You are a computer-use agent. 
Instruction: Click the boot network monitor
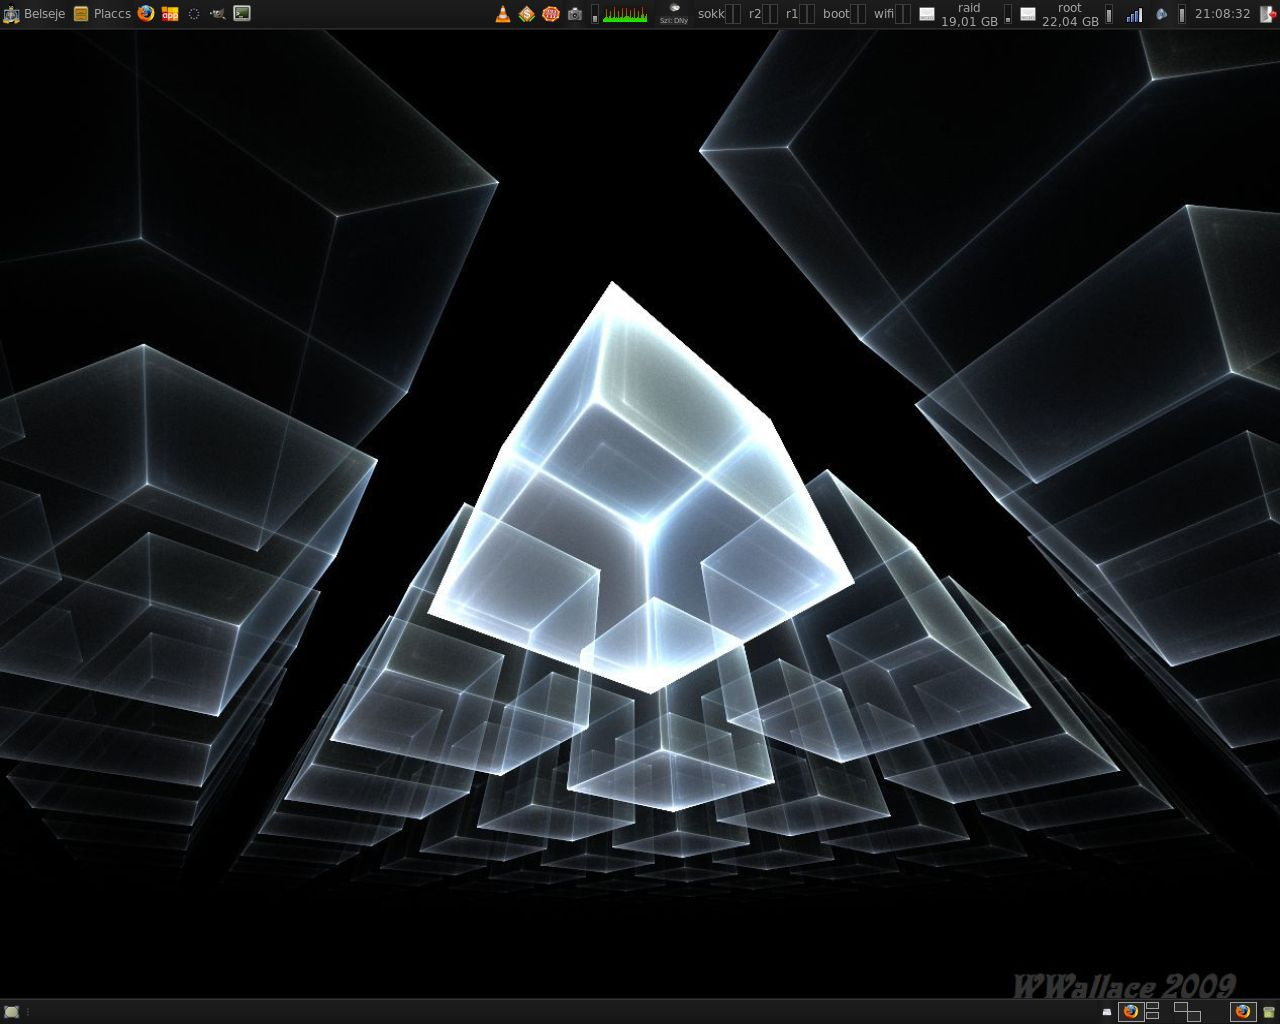point(844,14)
